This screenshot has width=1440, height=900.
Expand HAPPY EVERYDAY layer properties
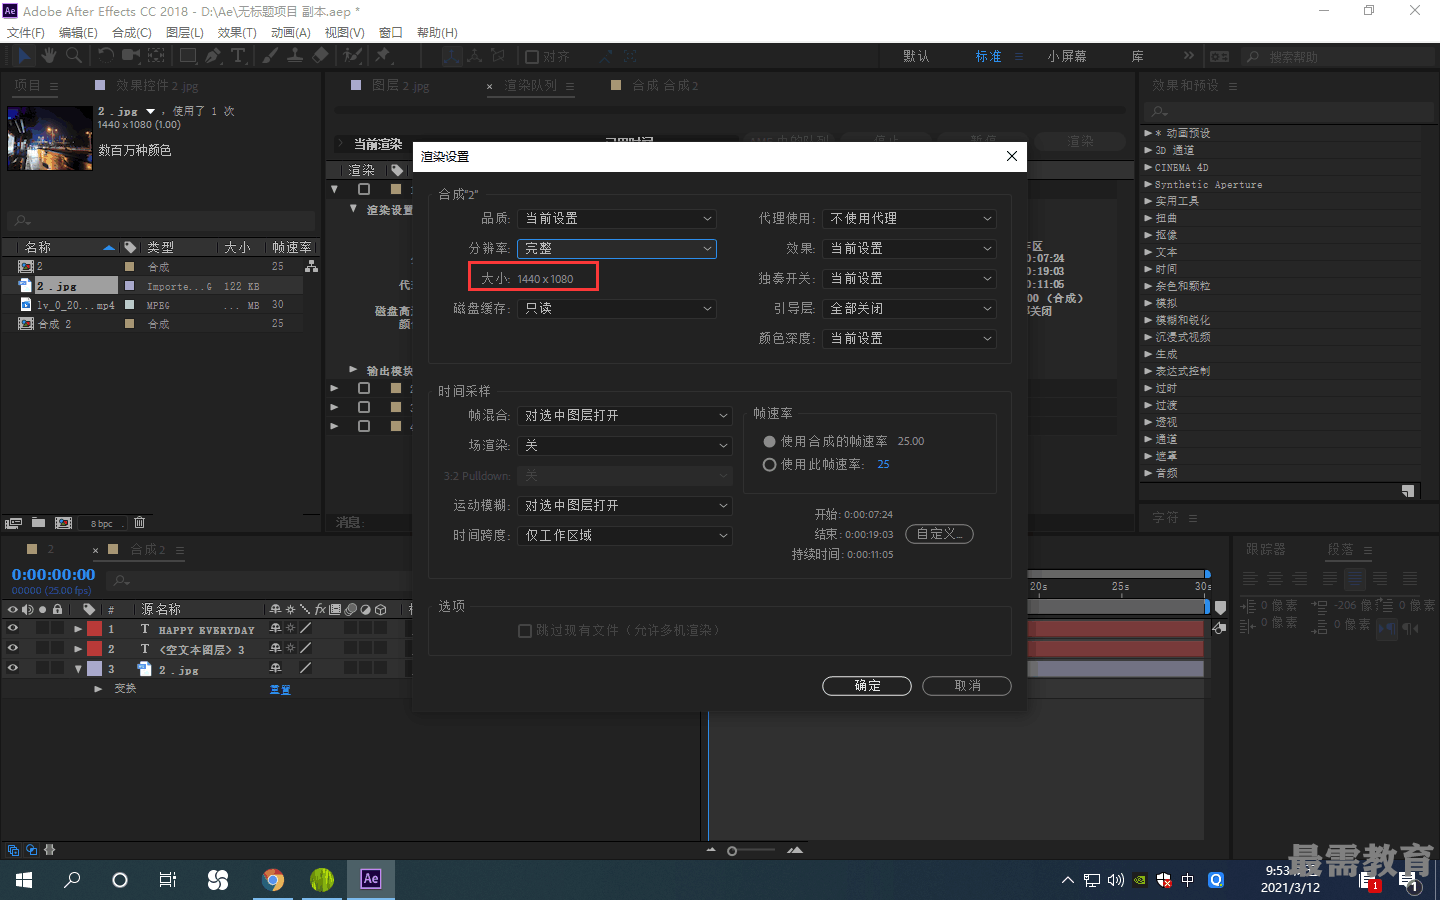click(78, 629)
